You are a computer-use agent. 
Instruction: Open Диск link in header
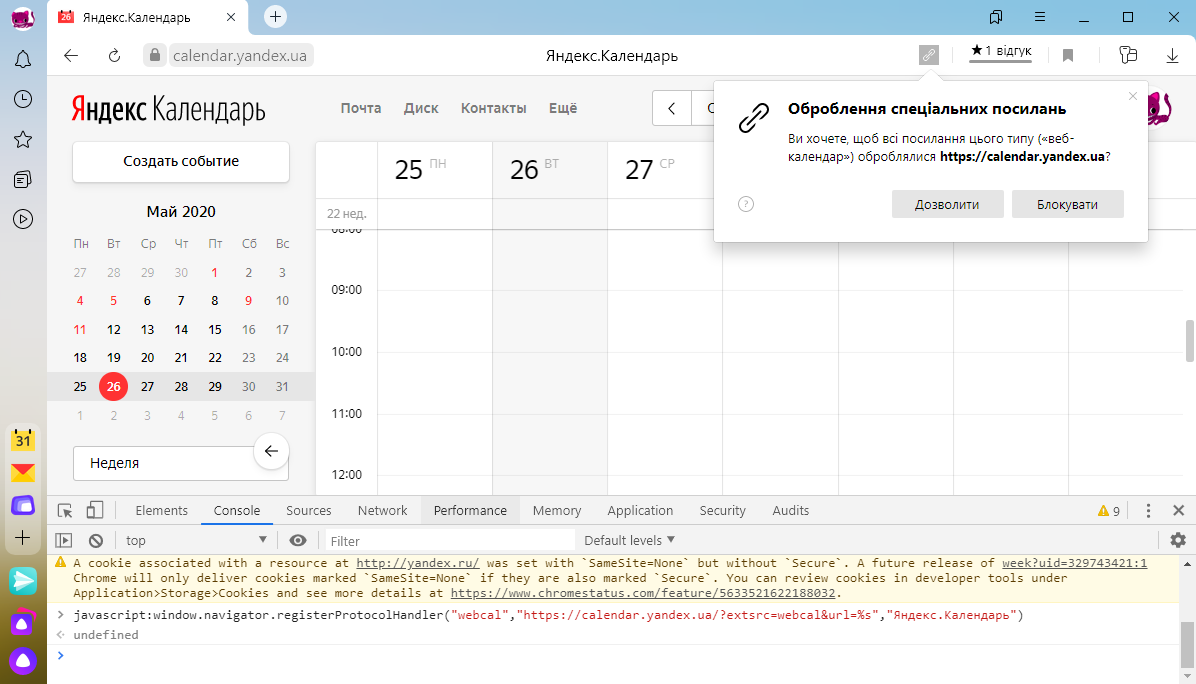(421, 108)
